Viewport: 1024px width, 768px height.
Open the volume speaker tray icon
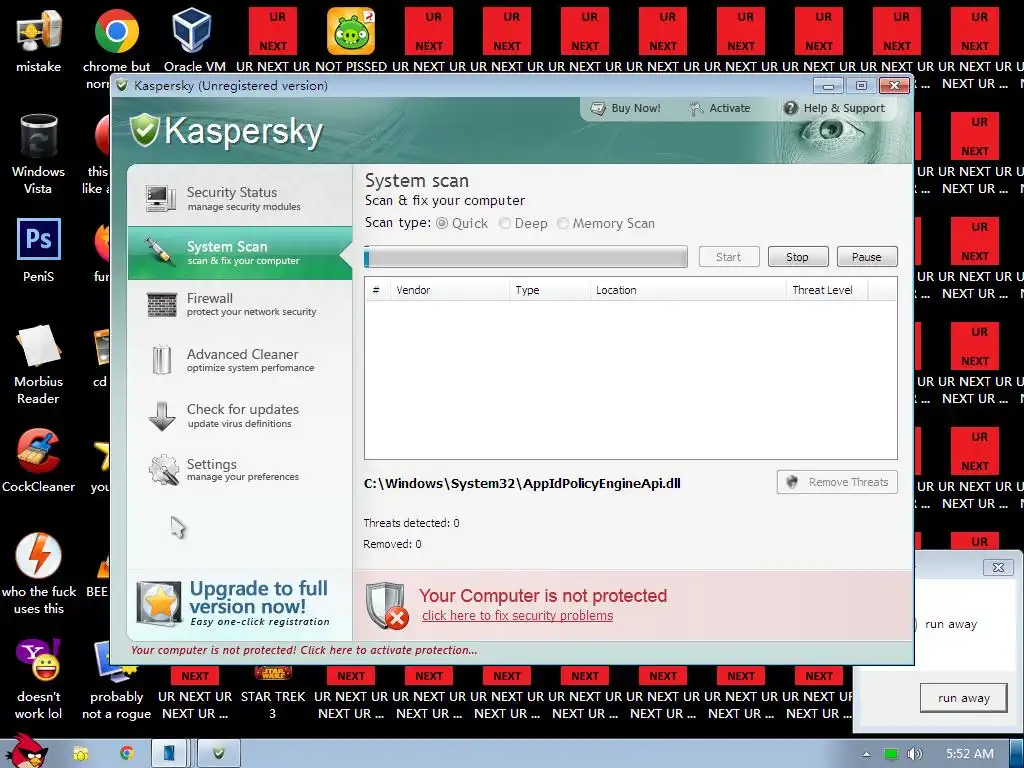(x=914, y=754)
